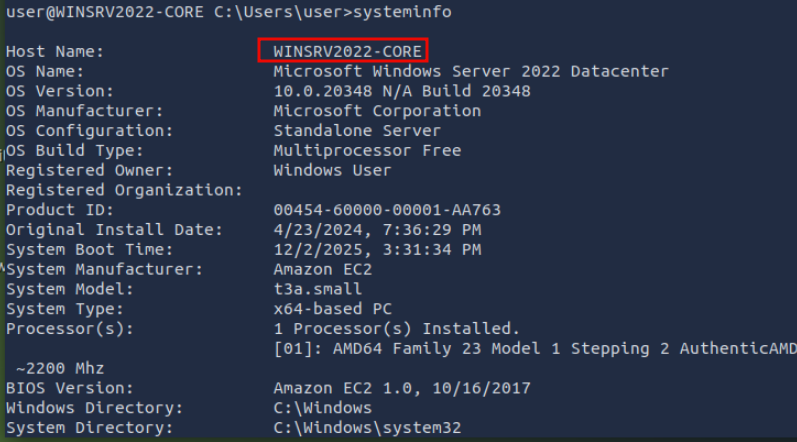Screen dimensions: 797x442
Task: Click the t3a.small system model value
Action: click(x=318, y=289)
